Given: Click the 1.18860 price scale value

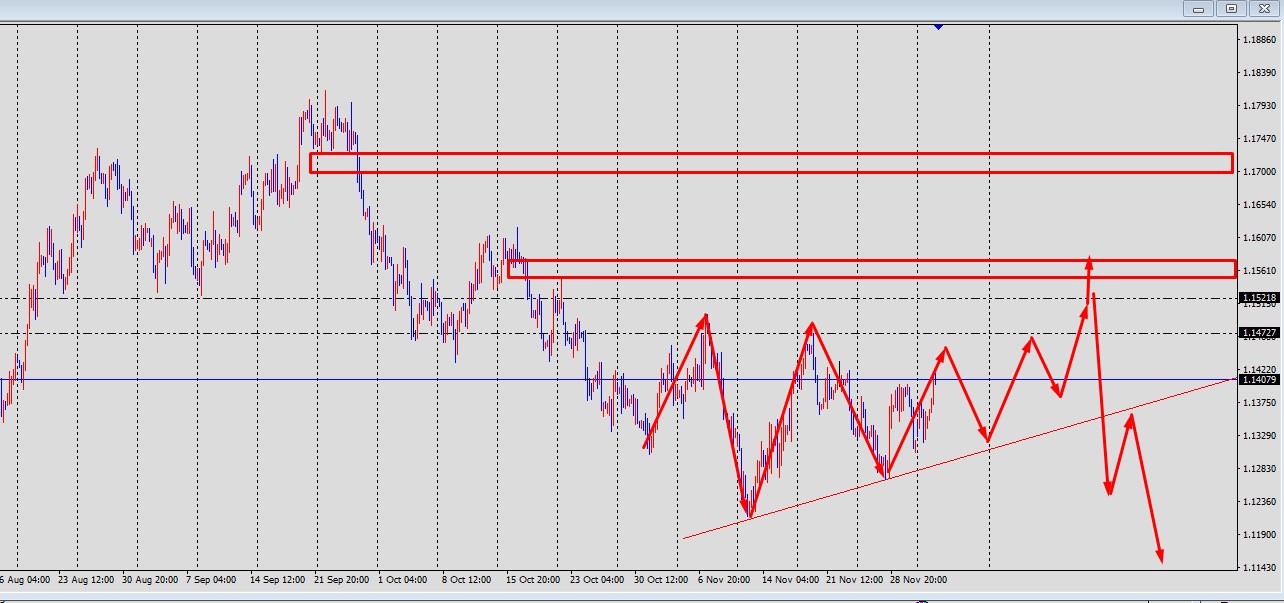Looking at the screenshot, I should click(1259, 40).
